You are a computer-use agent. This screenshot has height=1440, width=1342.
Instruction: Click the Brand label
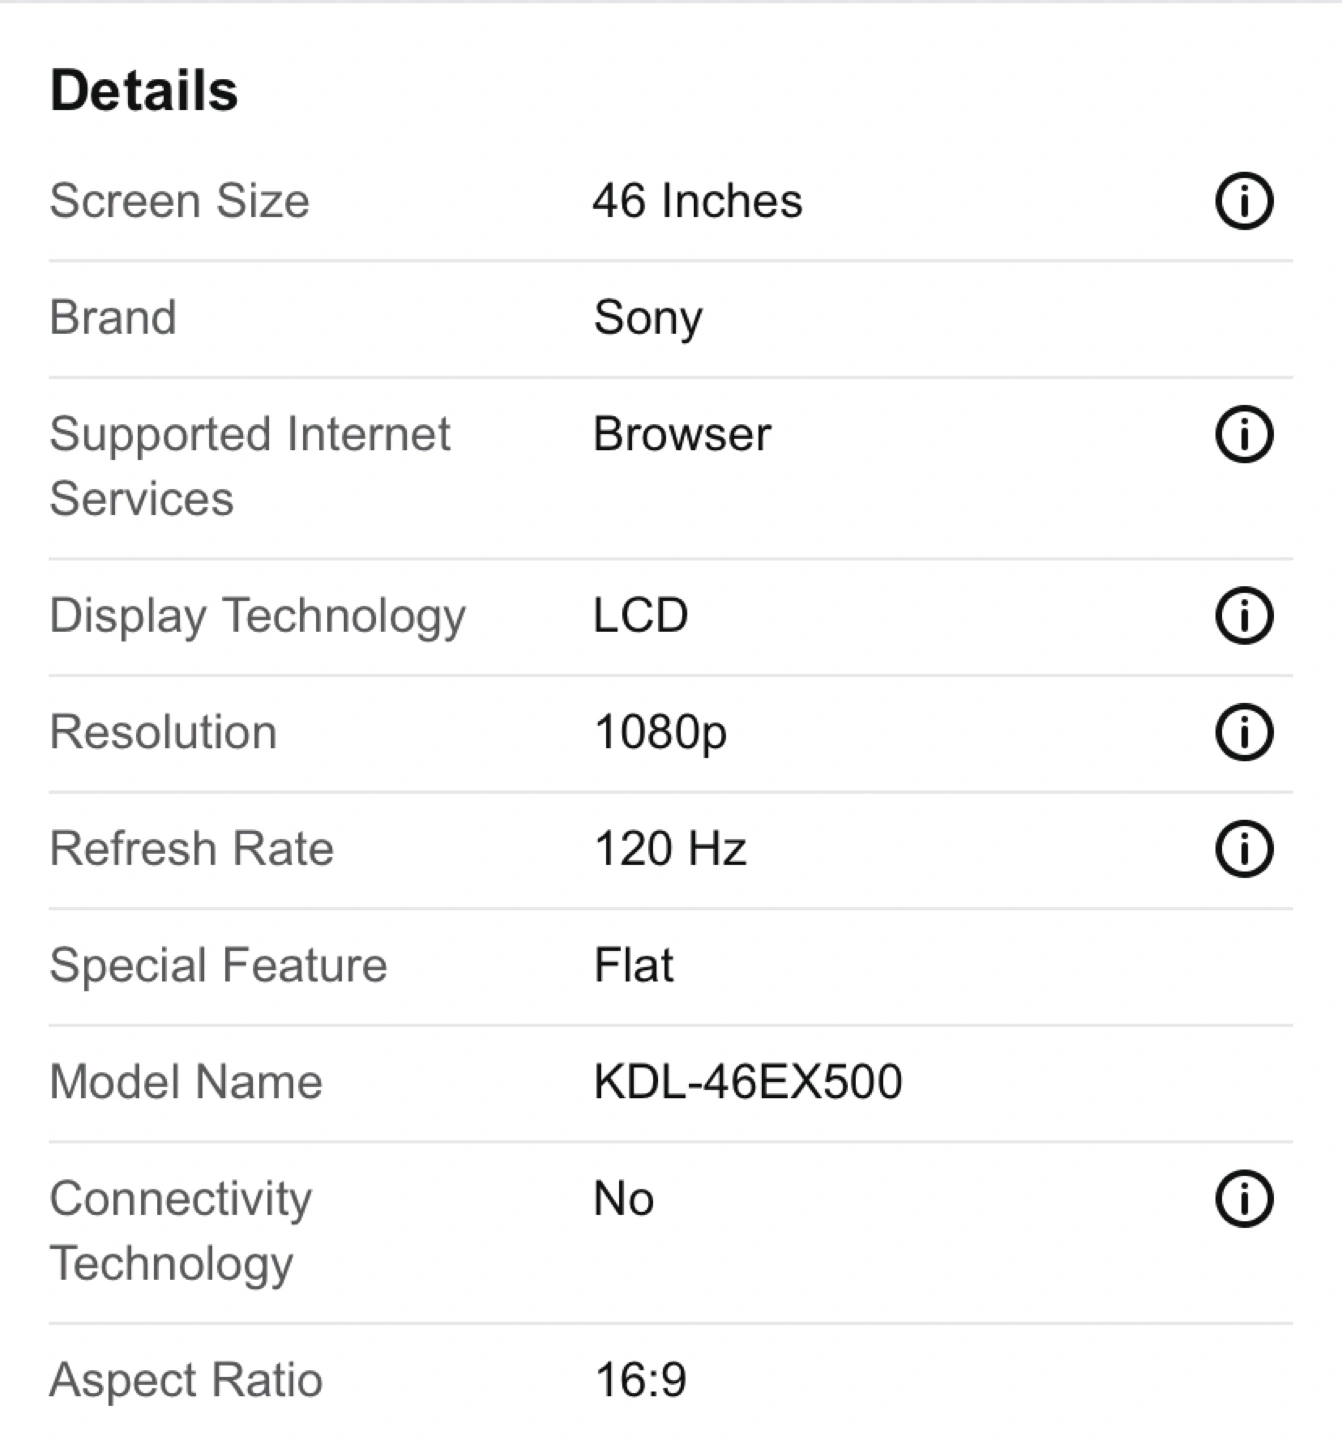(113, 318)
